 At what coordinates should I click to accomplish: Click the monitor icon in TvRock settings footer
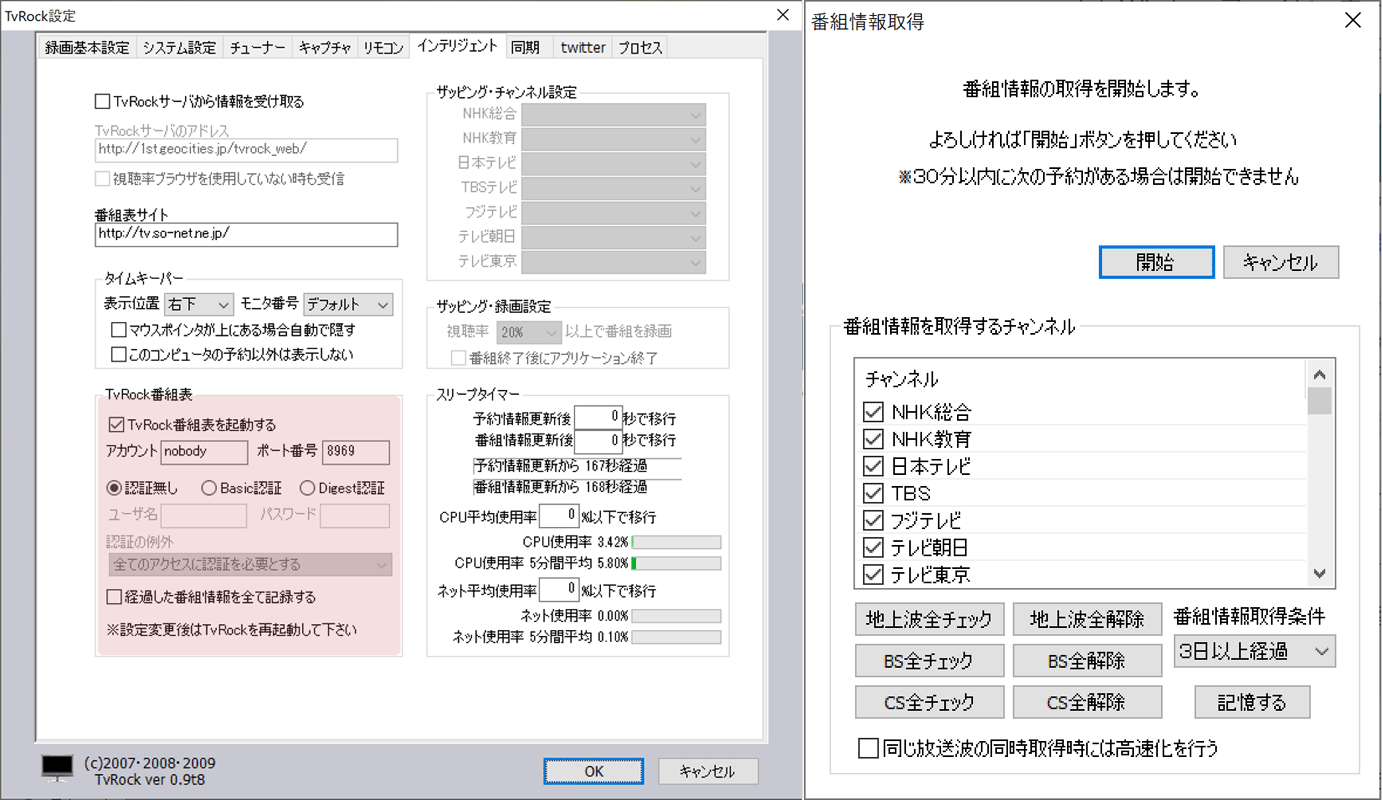pos(58,768)
